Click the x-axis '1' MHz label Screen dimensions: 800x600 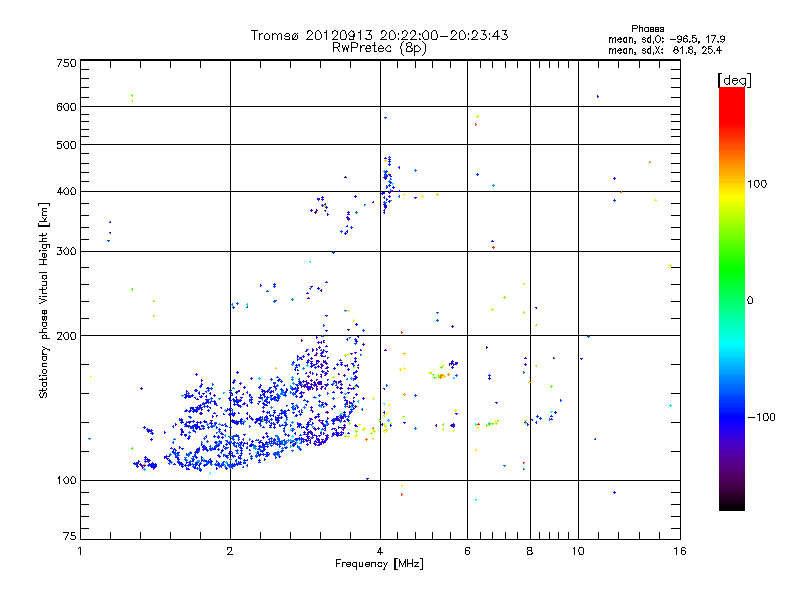point(80,551)
